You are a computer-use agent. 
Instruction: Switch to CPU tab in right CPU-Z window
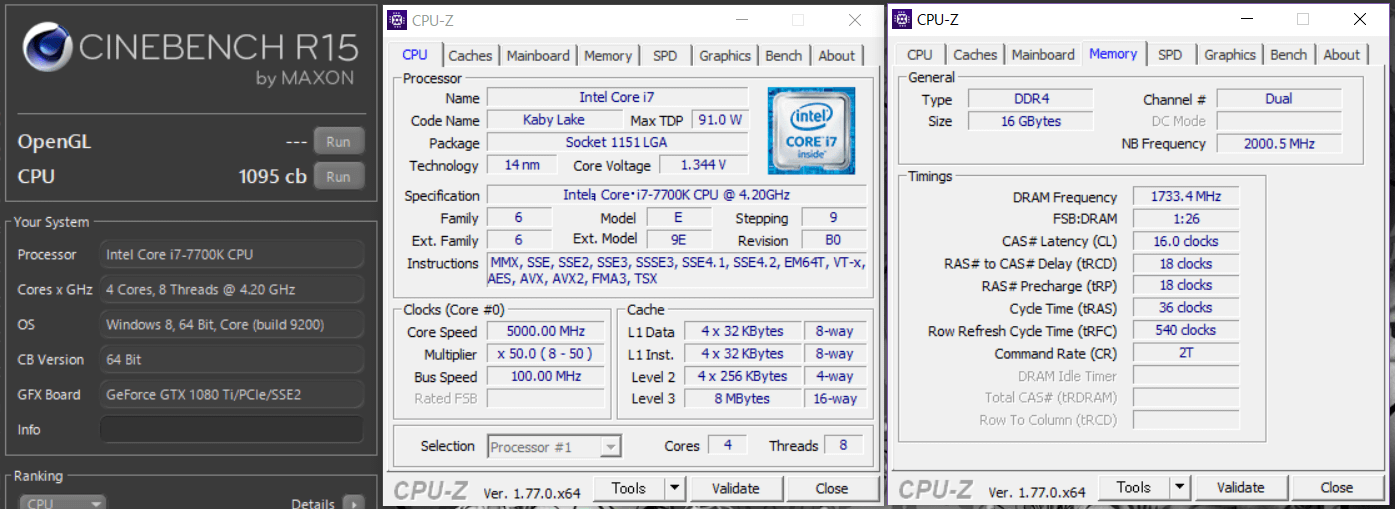point(920,55)
